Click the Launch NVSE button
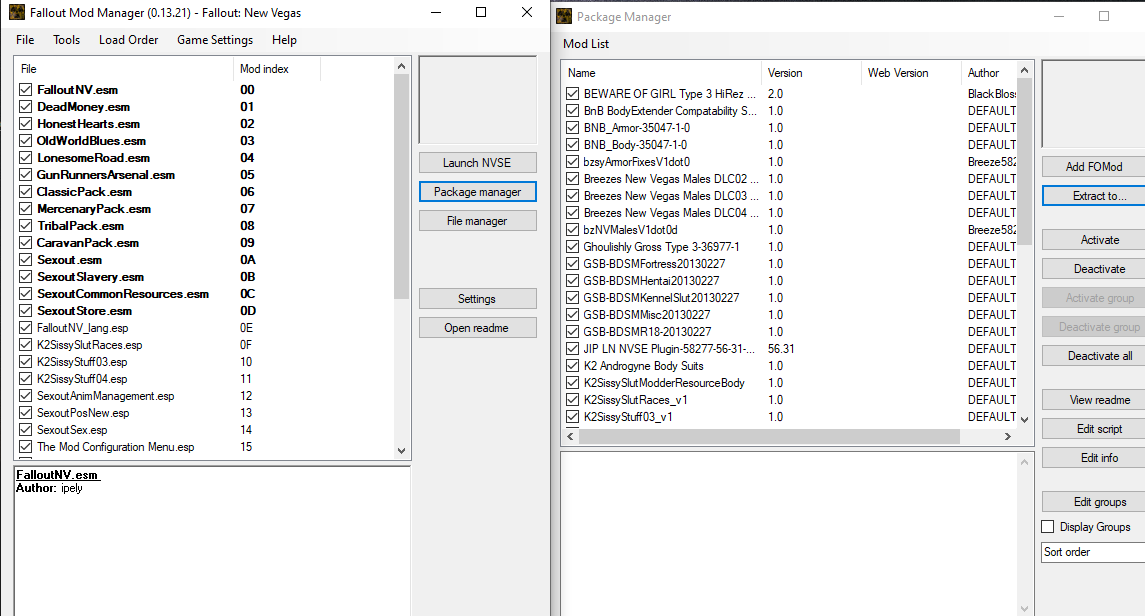 coord(478,163)
